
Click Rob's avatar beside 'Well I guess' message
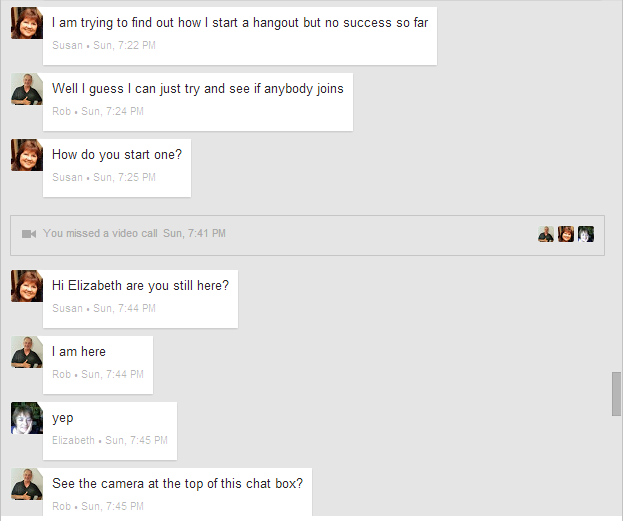pos(26,89)
